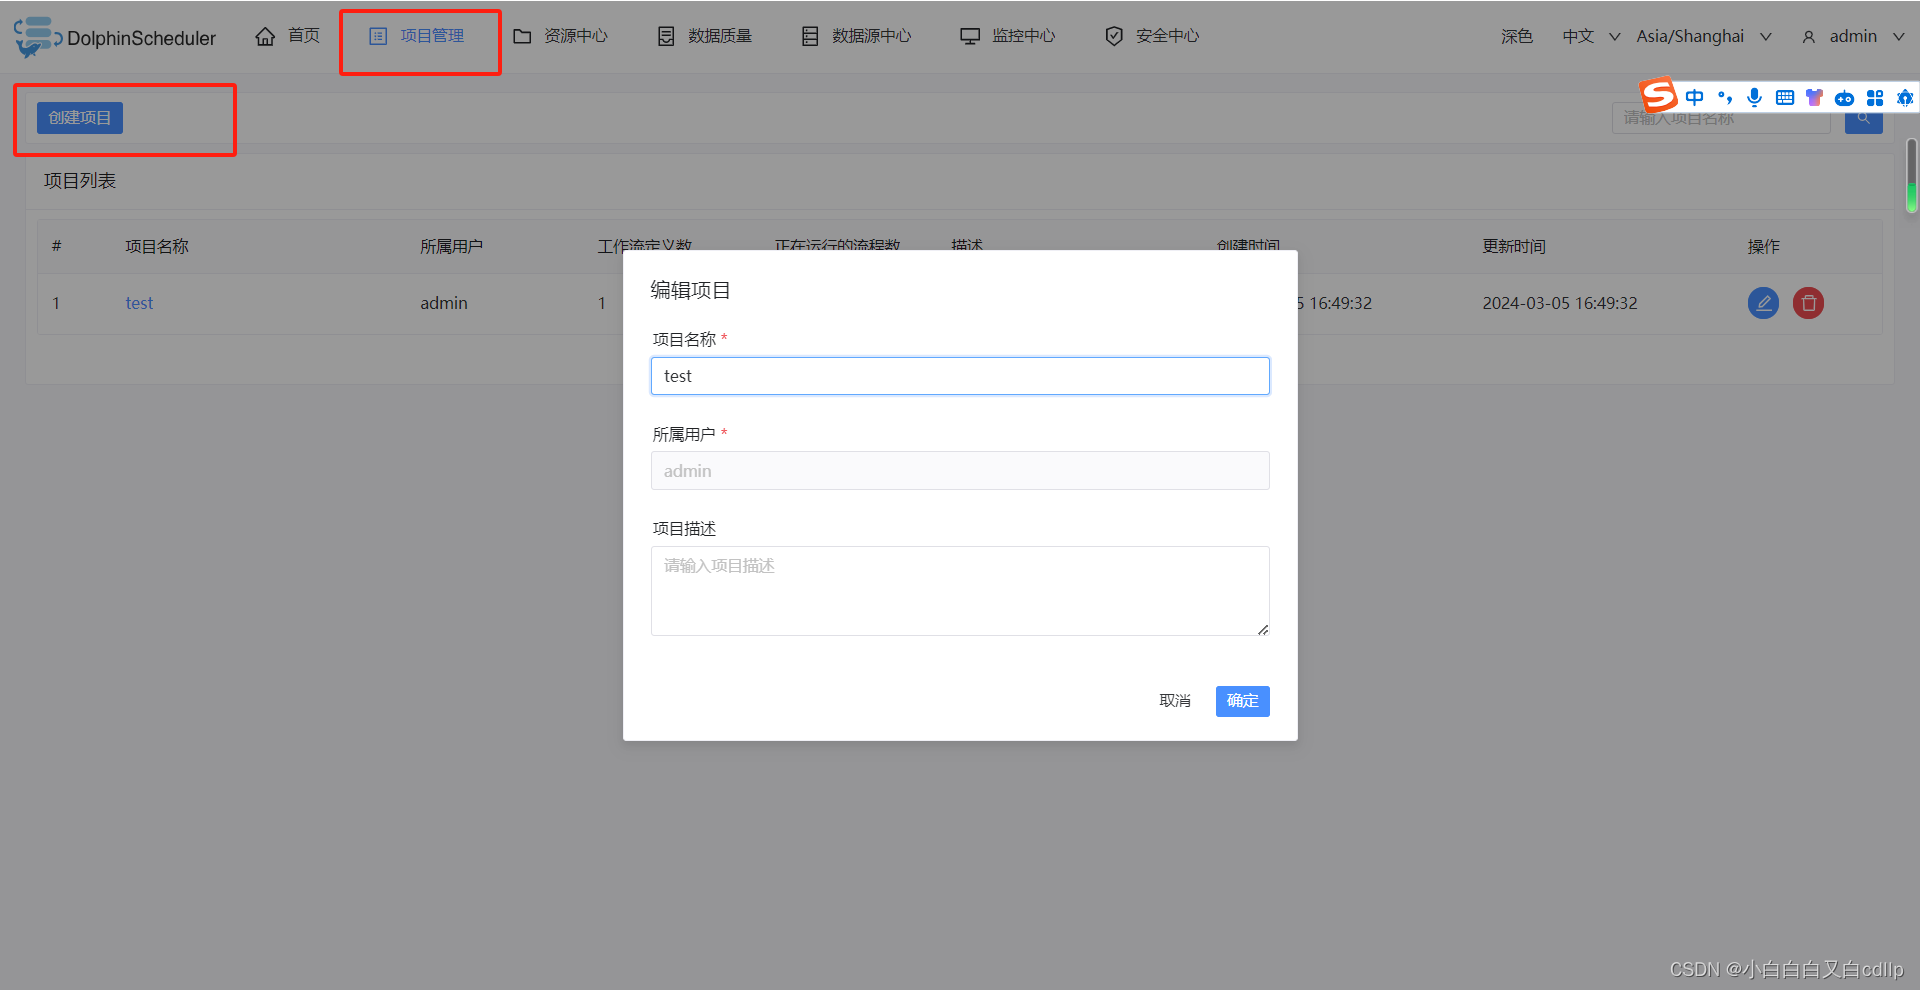Click the 项目列表 heading

[80, 181]
